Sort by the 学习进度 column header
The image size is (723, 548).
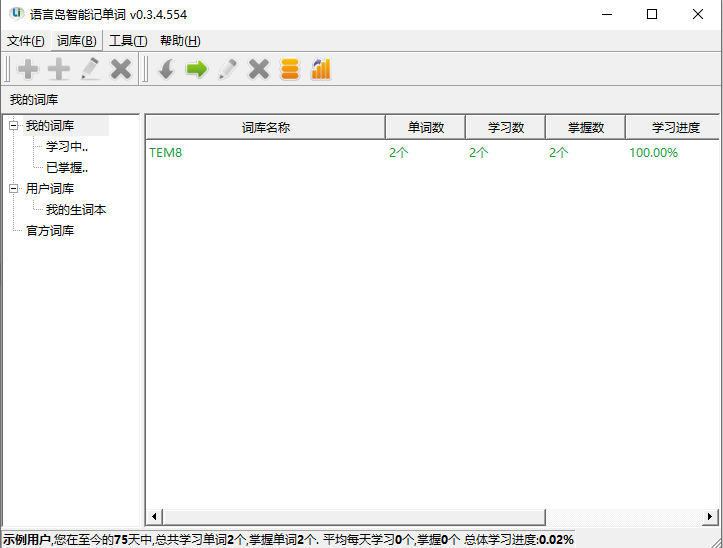tap(673, 127)
